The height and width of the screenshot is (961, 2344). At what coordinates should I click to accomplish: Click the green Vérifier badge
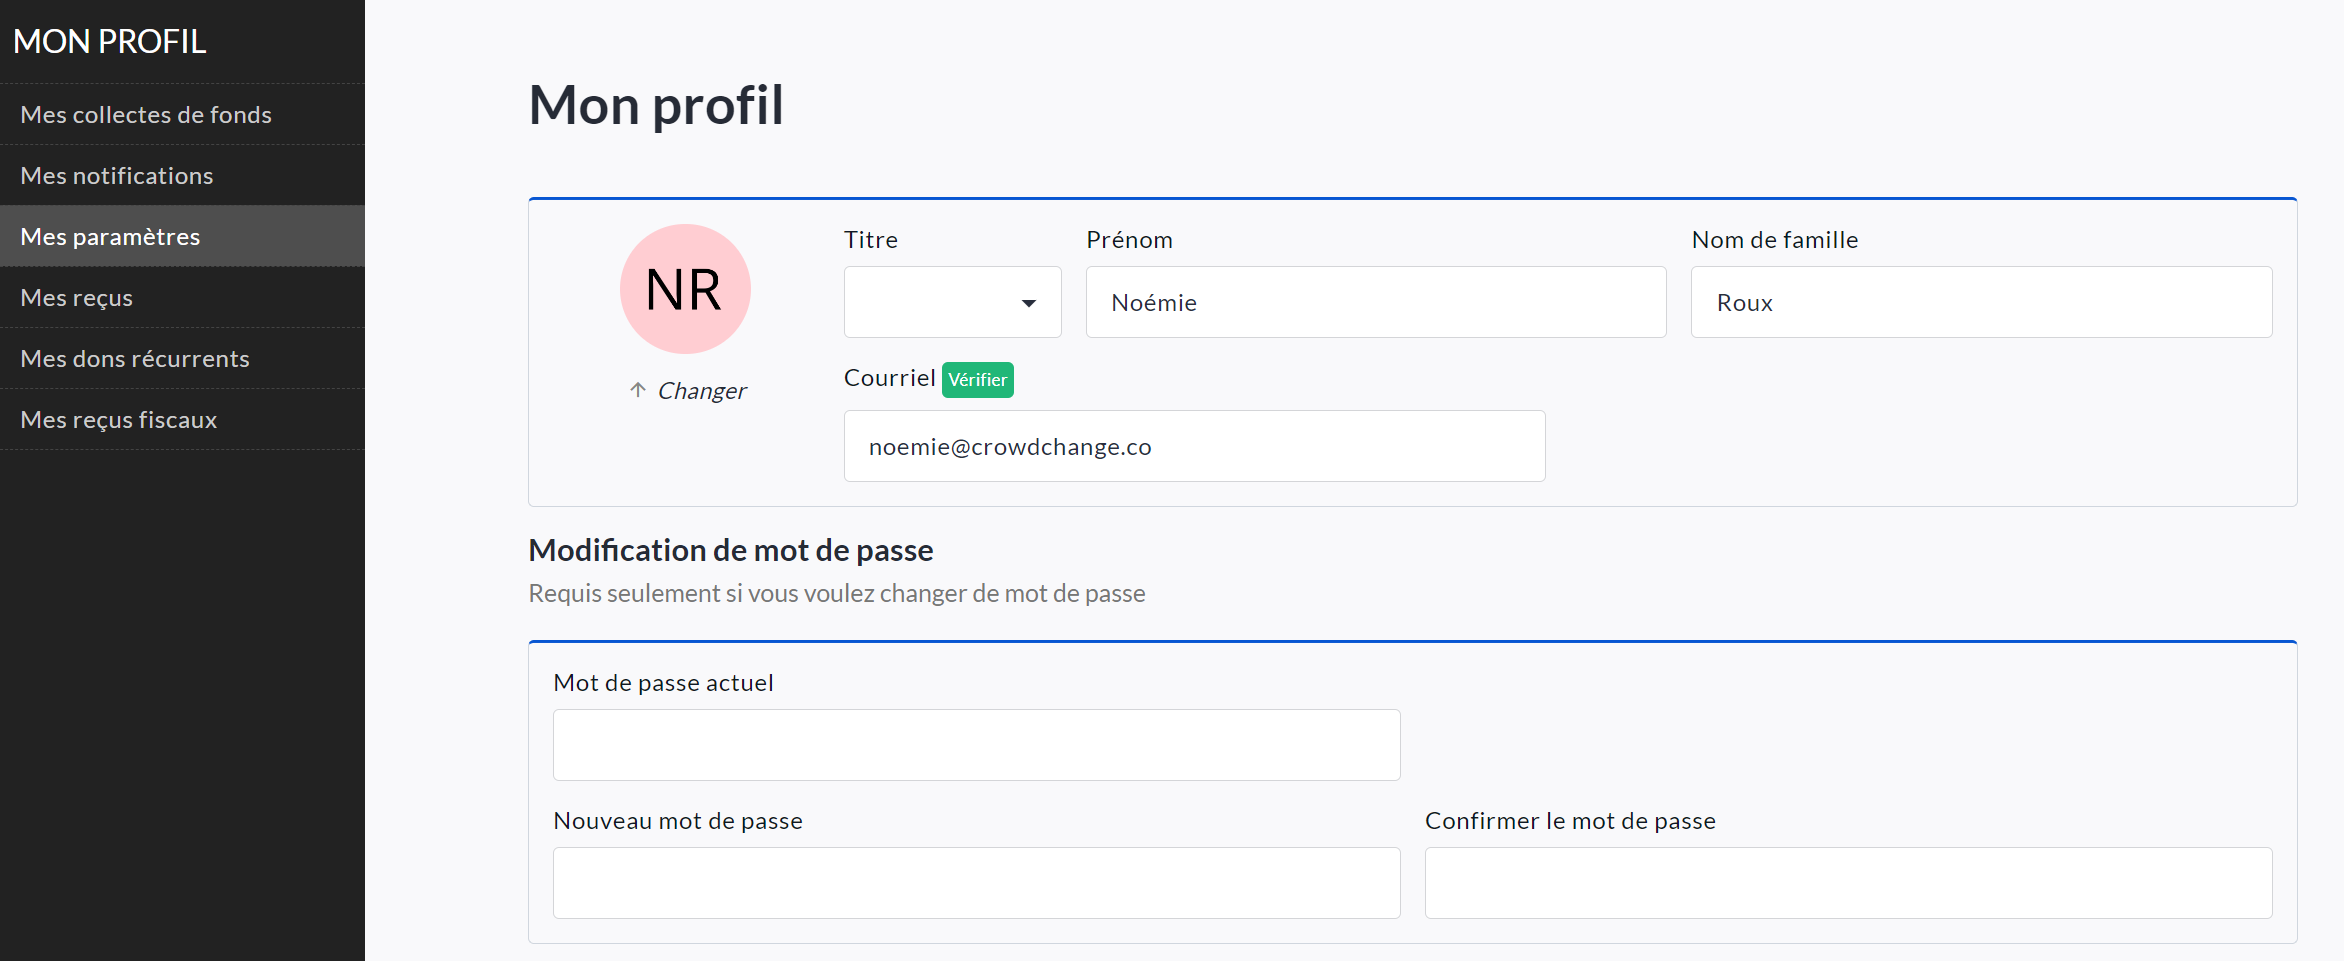tap(977, 380)
